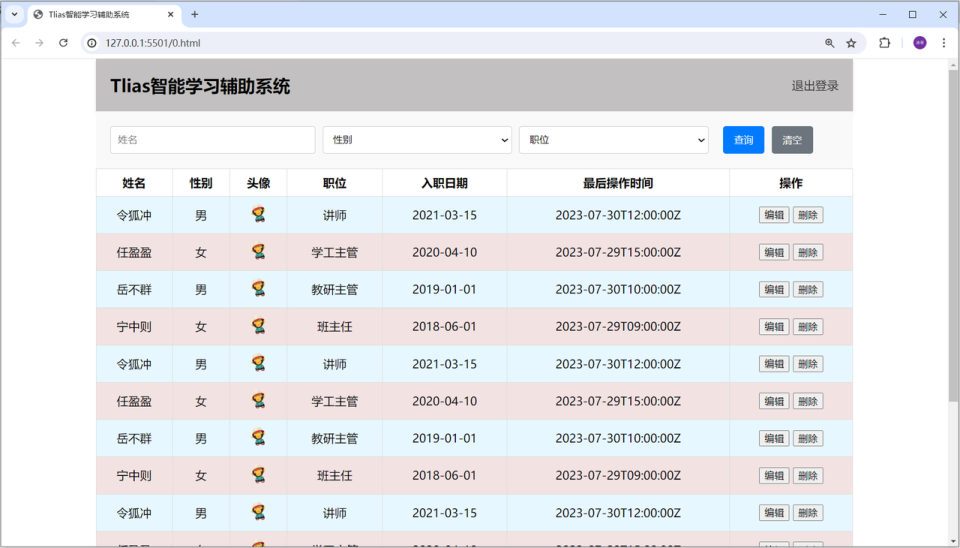Screen dimensions: 960x548
Task: Open the 性别 dropdown
Action: 417,140
